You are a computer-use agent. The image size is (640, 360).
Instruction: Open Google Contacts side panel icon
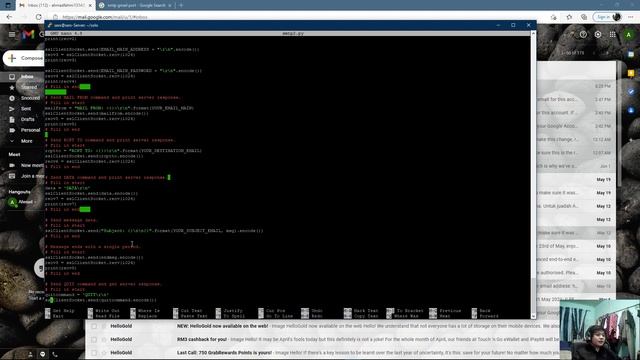631,111
